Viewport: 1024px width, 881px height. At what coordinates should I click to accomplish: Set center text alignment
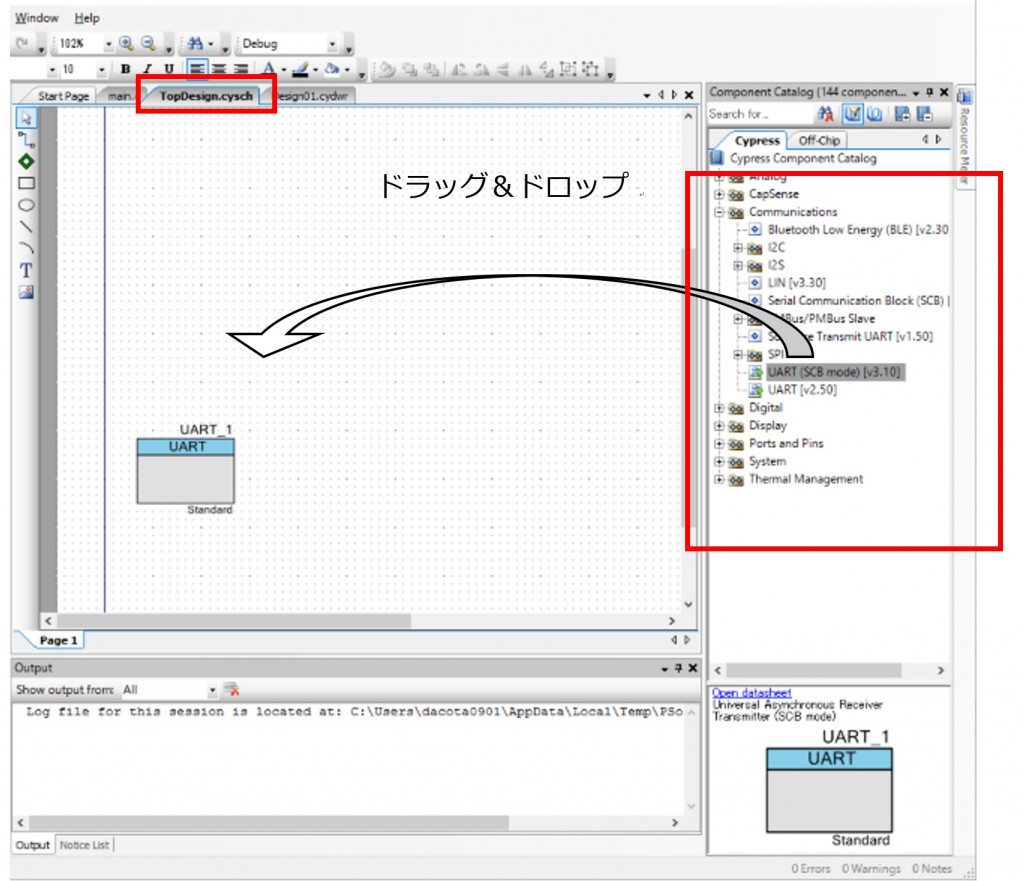[219, 69]
